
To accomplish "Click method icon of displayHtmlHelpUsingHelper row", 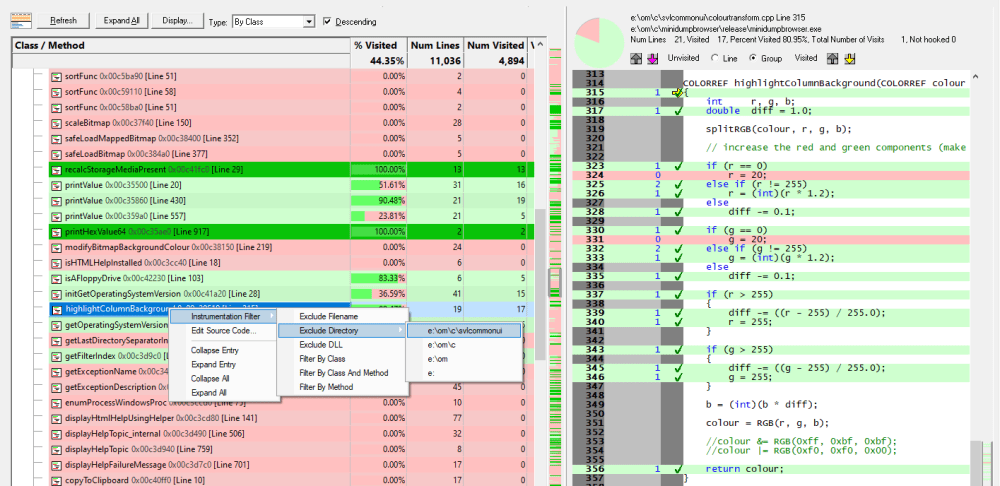I will click(56, 418).
